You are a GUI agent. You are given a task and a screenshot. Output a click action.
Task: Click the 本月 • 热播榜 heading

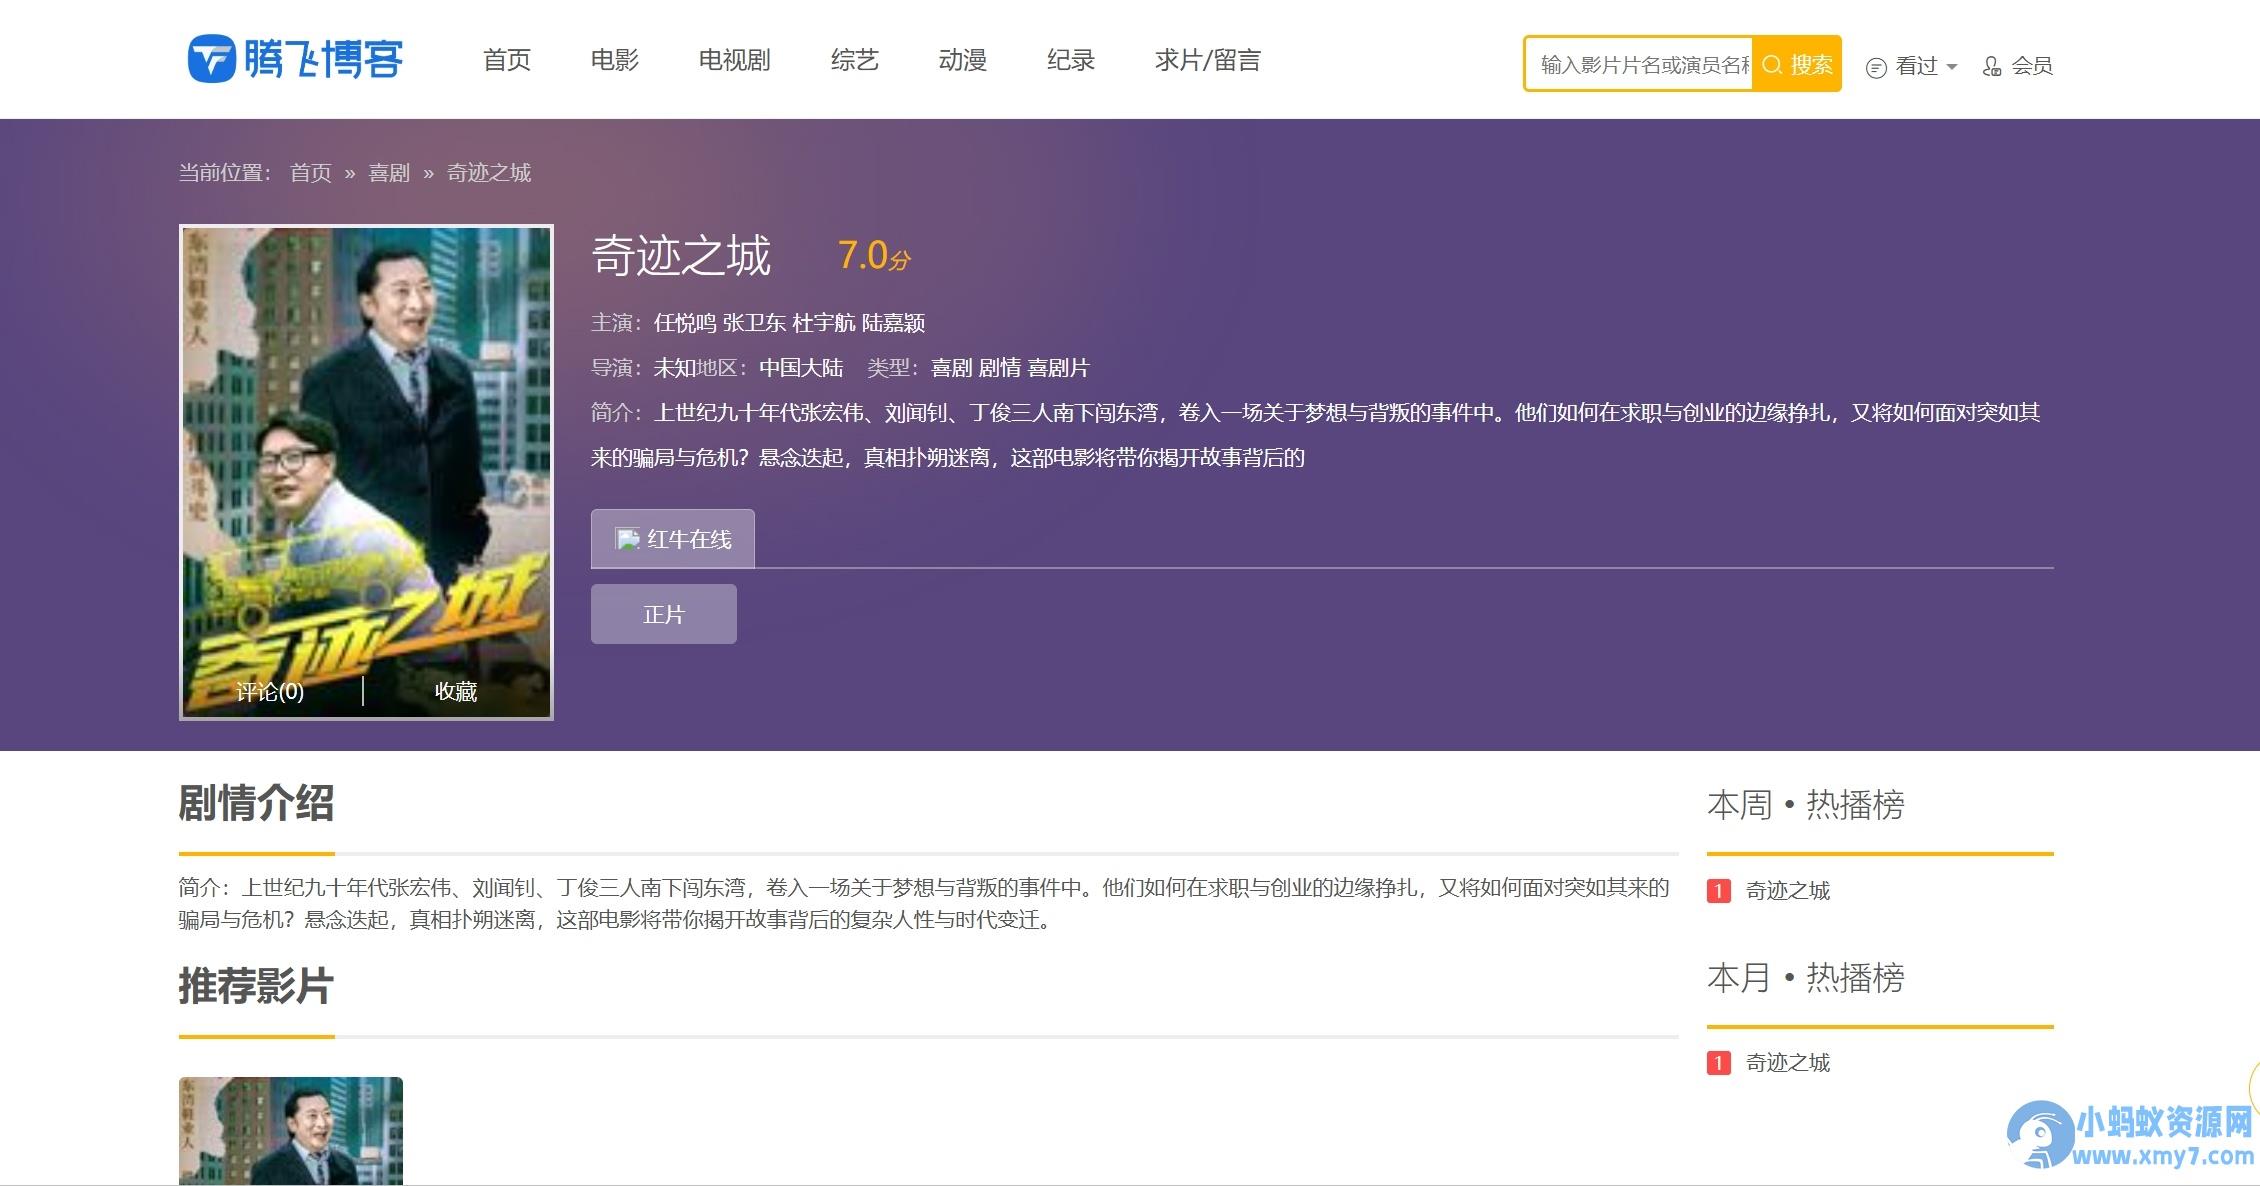pyautogui.click(x=1806, y=977)
